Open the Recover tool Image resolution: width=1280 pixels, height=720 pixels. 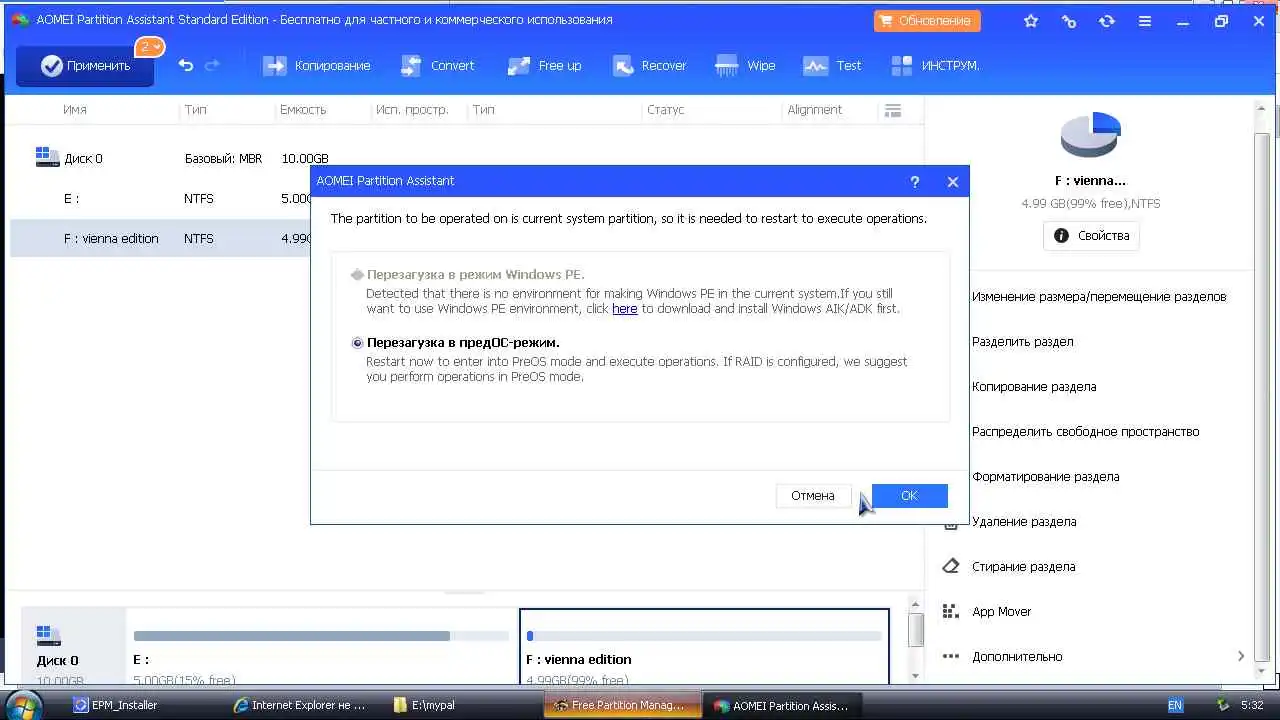649,65
